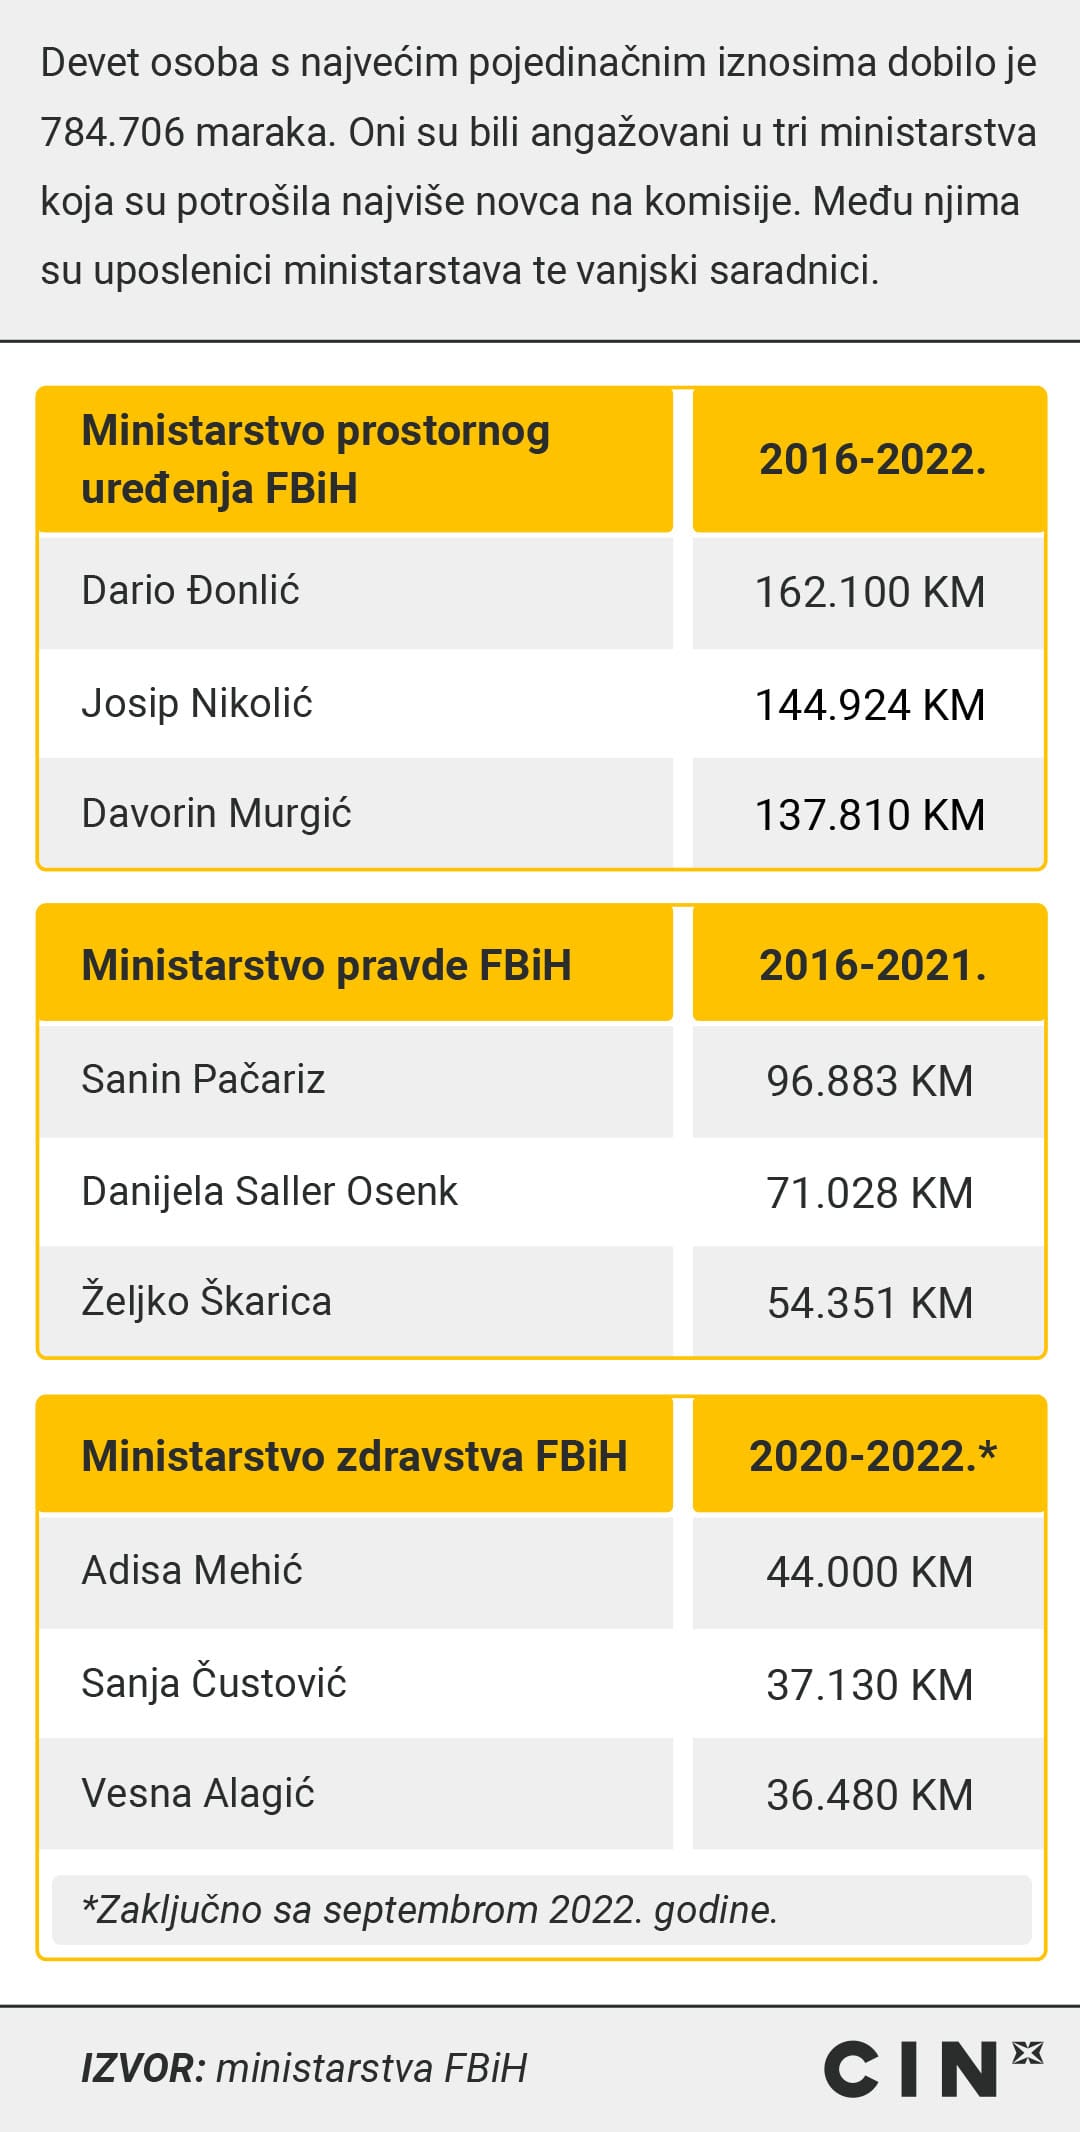Click the 2020-2022.* period header

tap(872, 1456)
